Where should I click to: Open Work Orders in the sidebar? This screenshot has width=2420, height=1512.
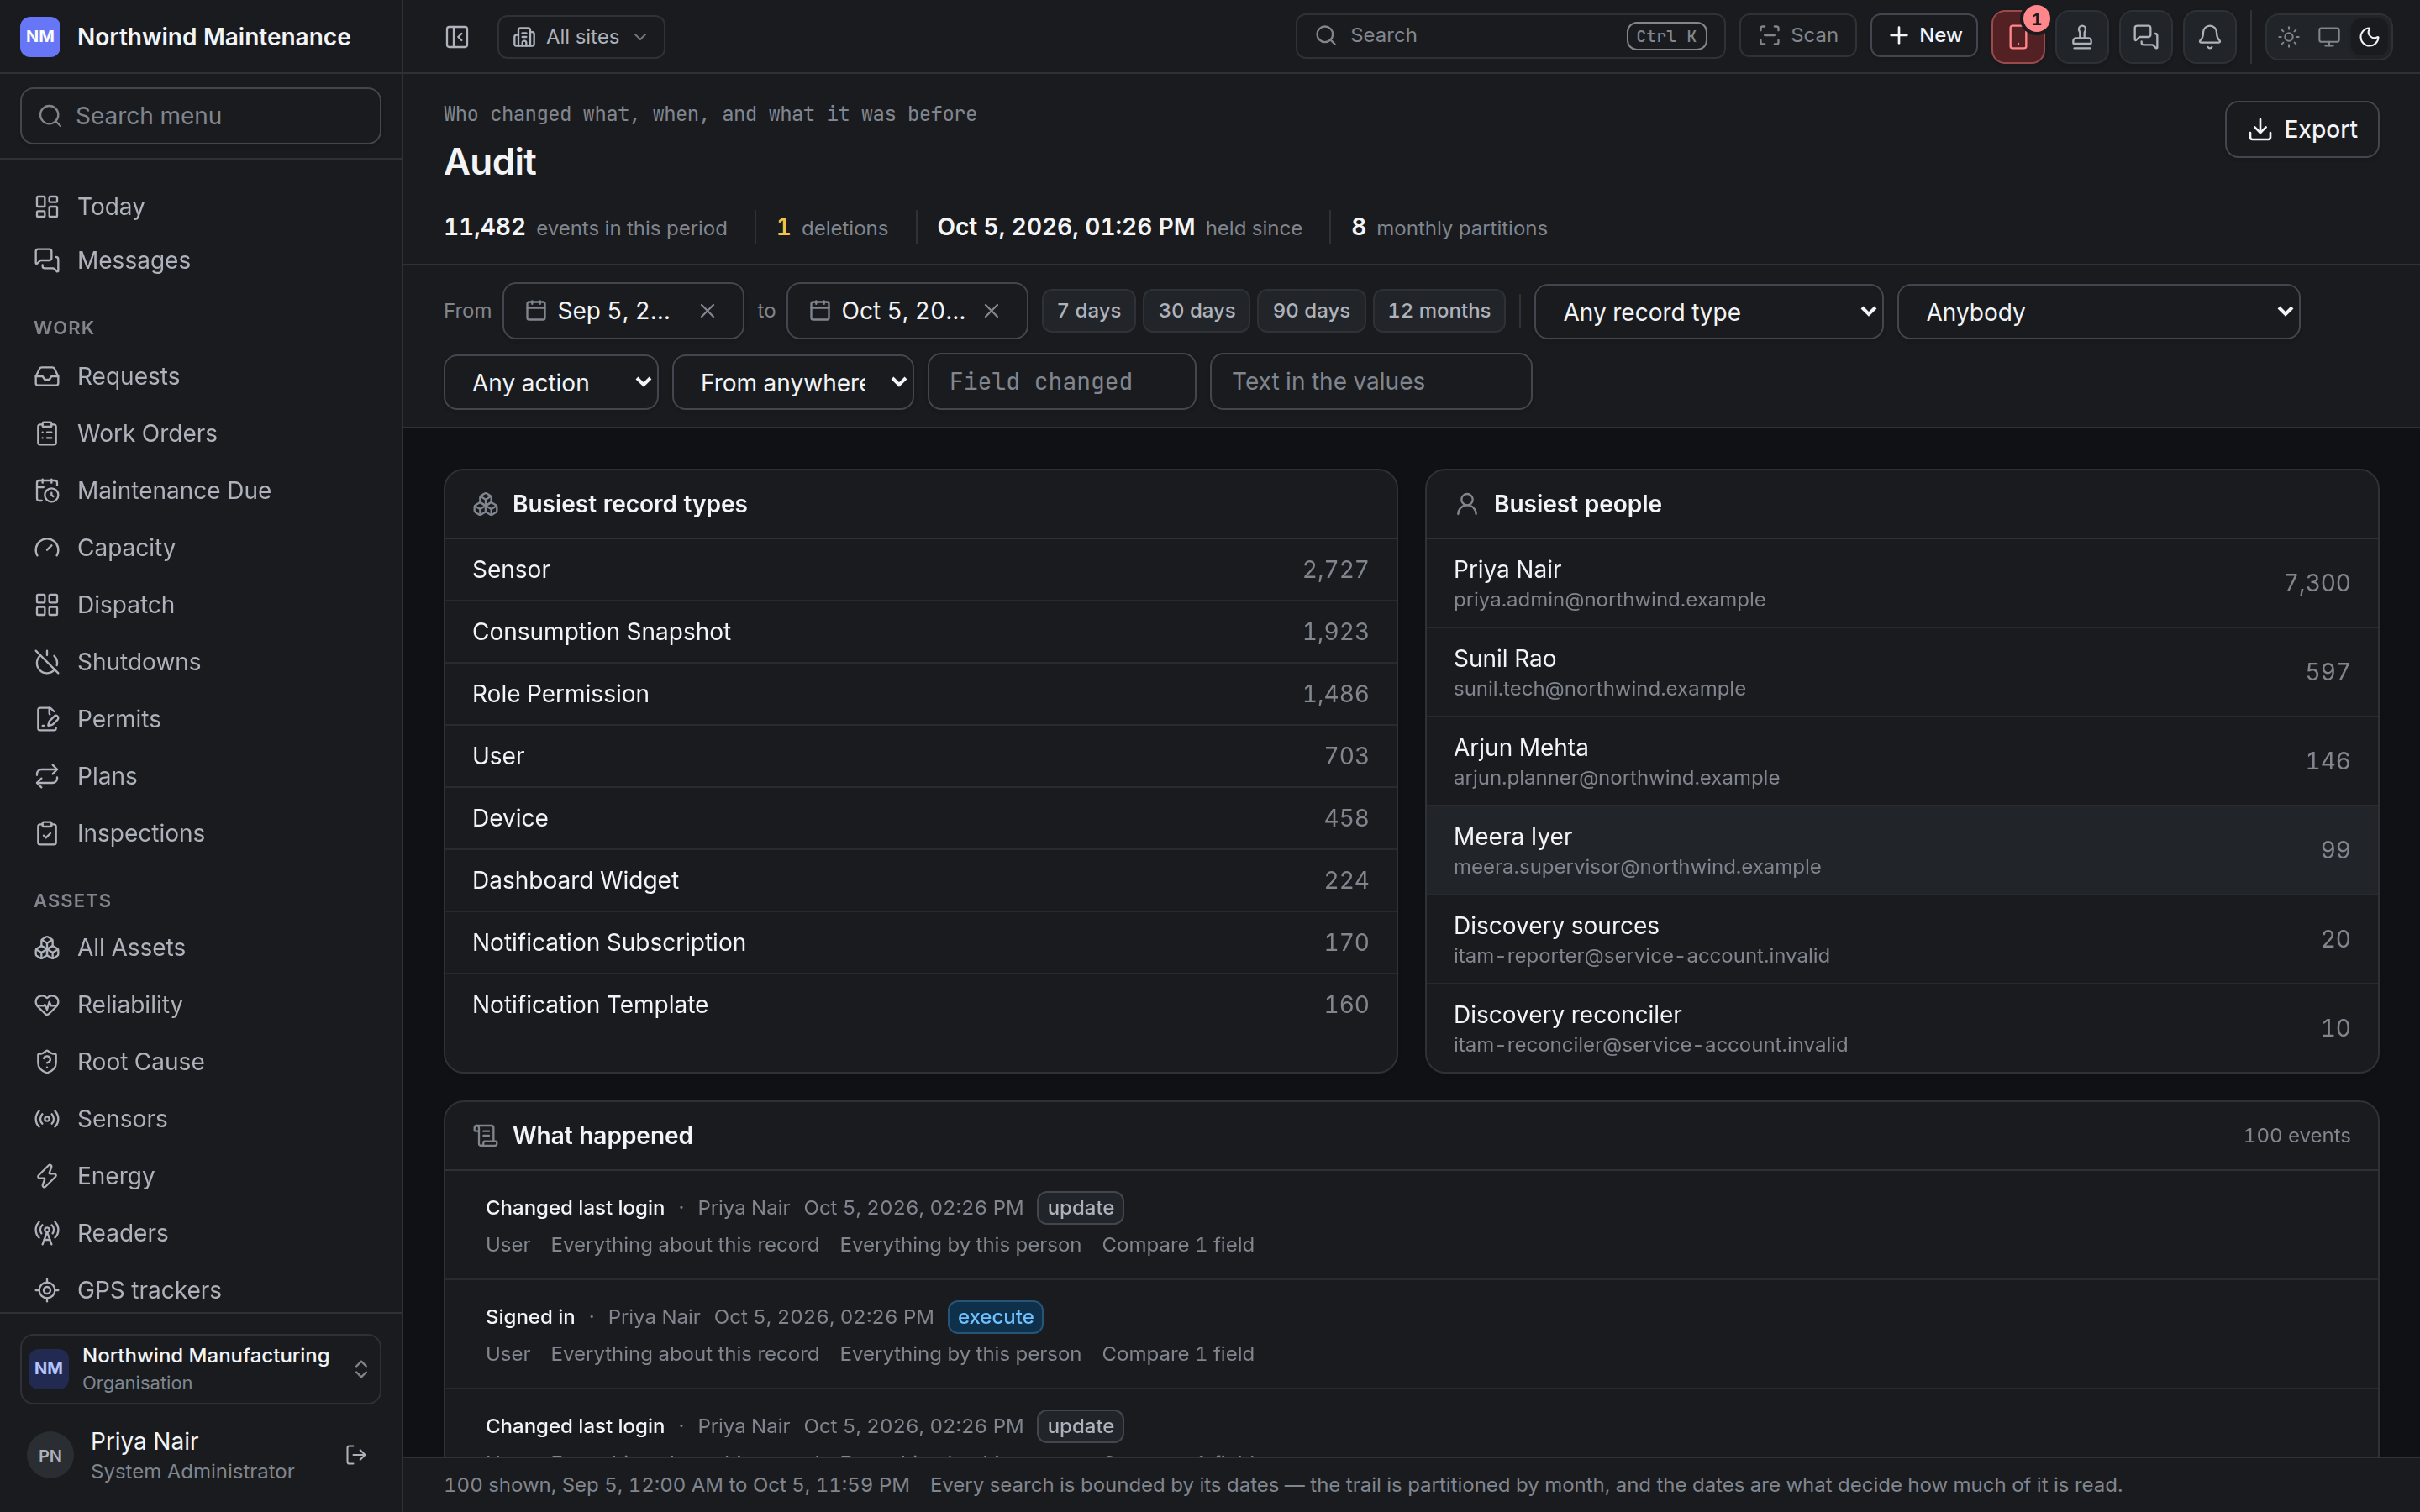(201, 433)
